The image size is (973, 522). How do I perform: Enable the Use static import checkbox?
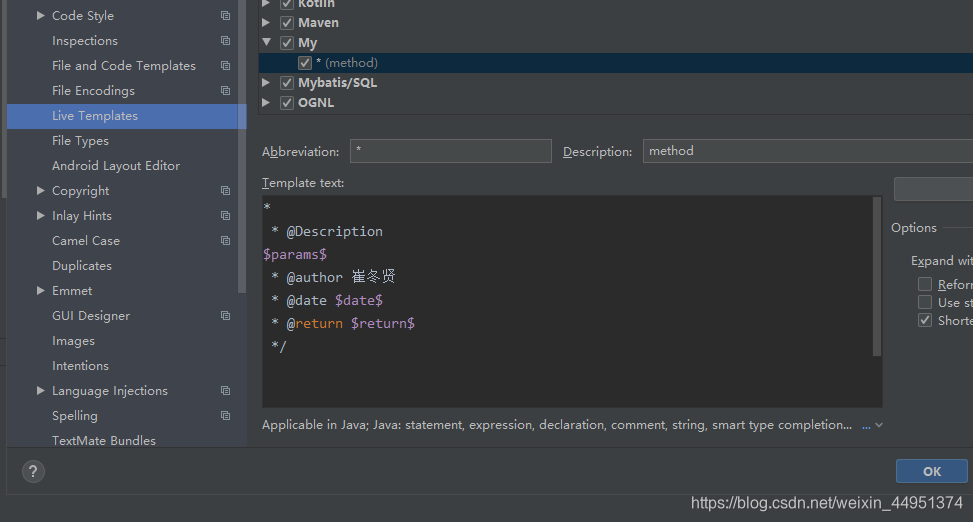[925, 302]
